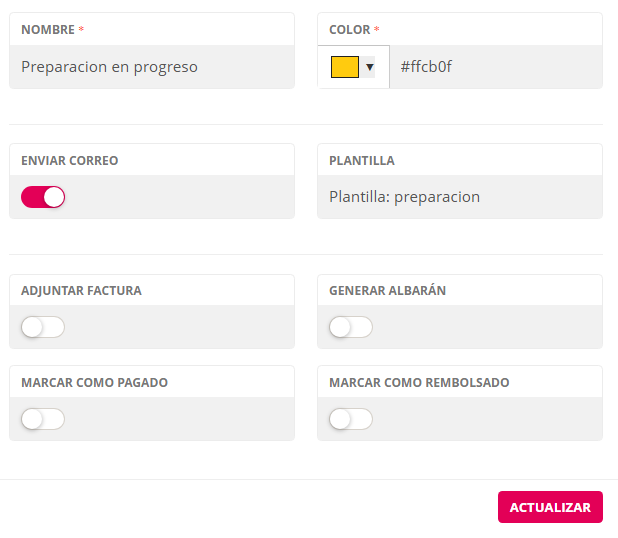Screen dimensions: 618x538
Task: Click the MARCAR COMO REMBOLSADO label
Action: pyautogui.click(x=419, y=382)
